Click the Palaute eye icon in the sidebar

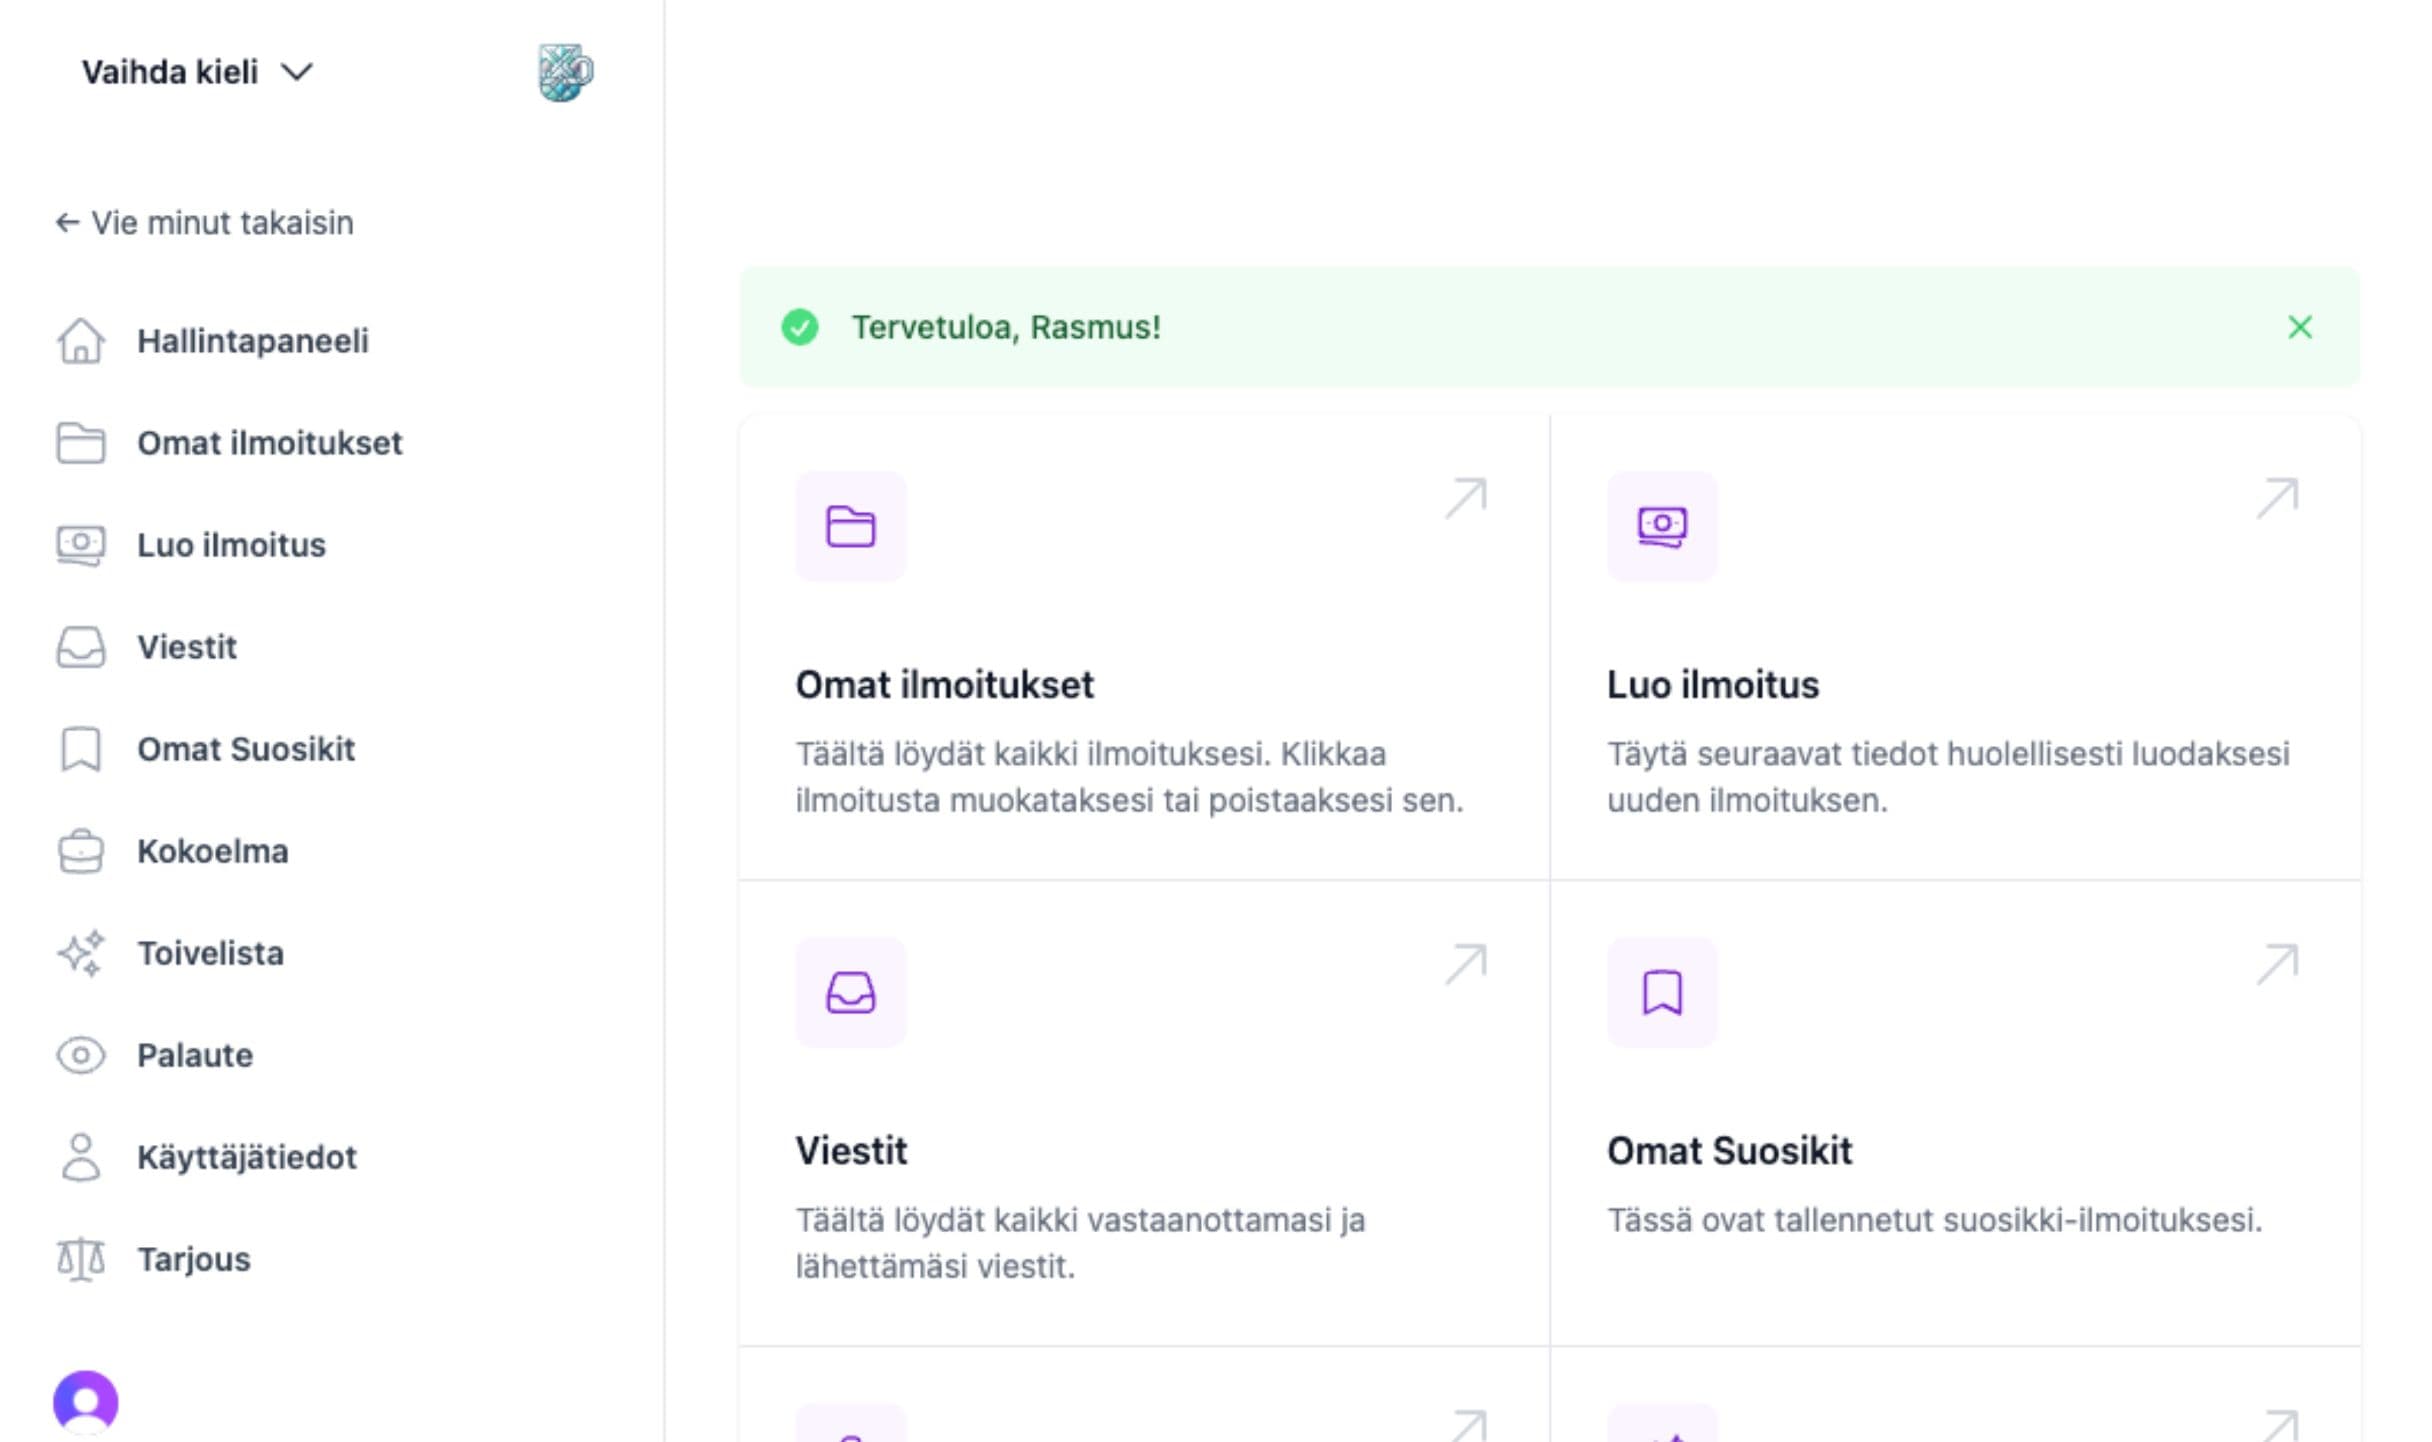coord(81,1055)
